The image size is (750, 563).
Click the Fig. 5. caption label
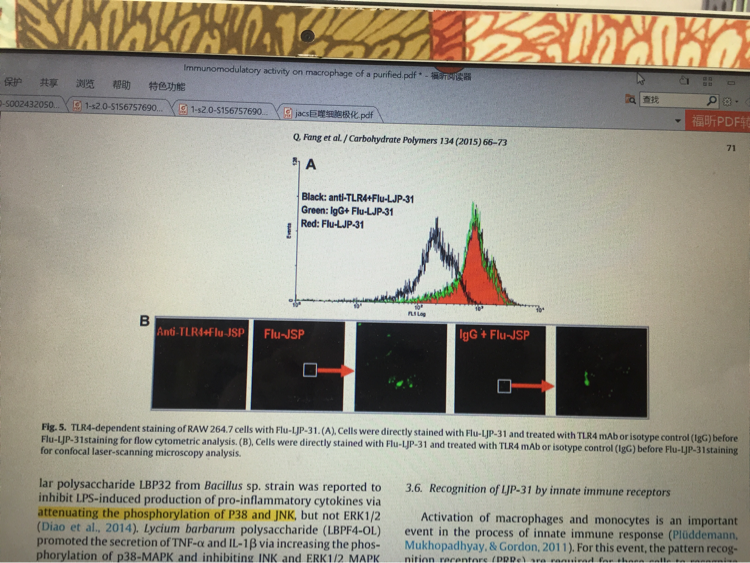[x=54, y=427]
